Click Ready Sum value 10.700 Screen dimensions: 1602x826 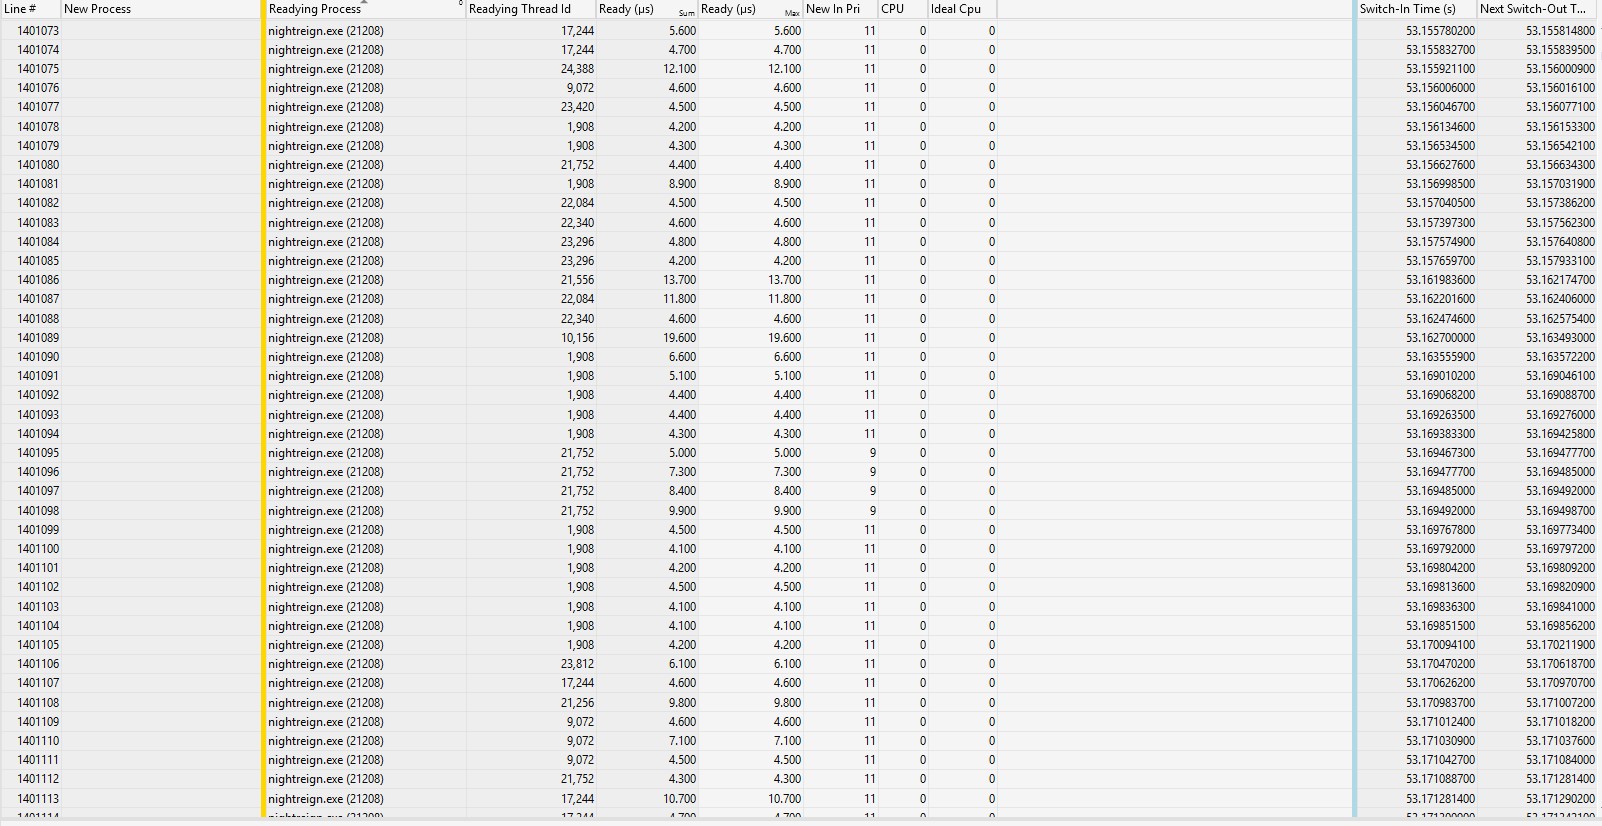[x=680, y=799]
